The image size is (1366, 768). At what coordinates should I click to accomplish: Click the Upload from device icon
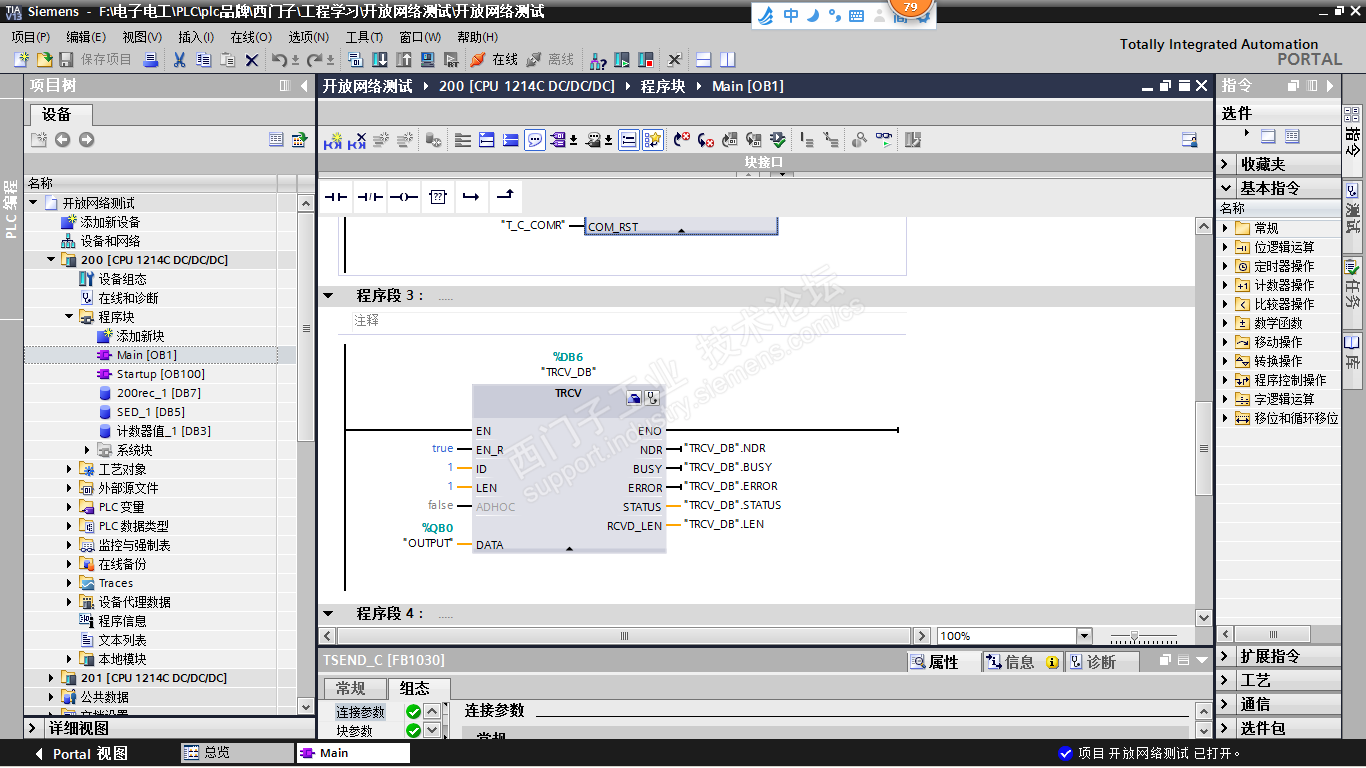tap(404, 60)
